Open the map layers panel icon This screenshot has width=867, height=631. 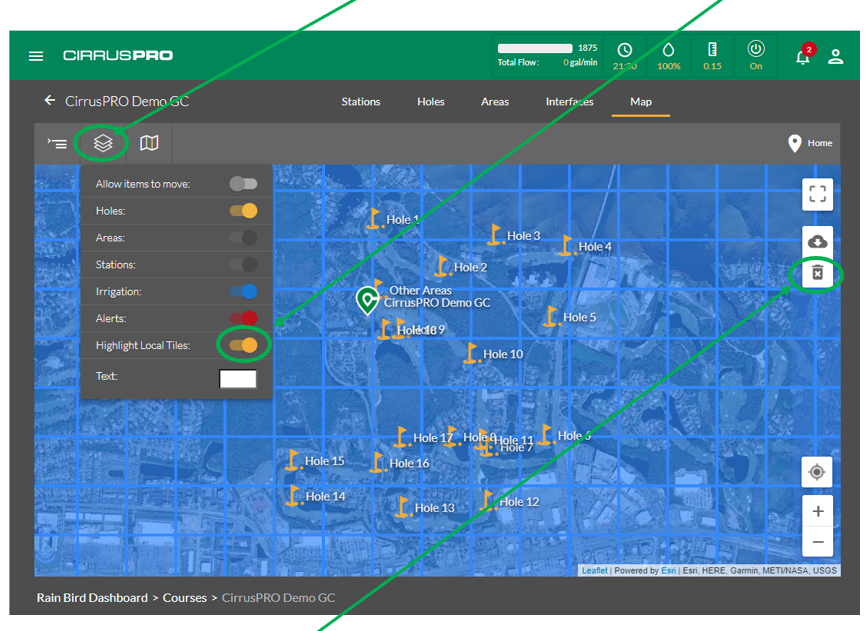pos(103,143)
